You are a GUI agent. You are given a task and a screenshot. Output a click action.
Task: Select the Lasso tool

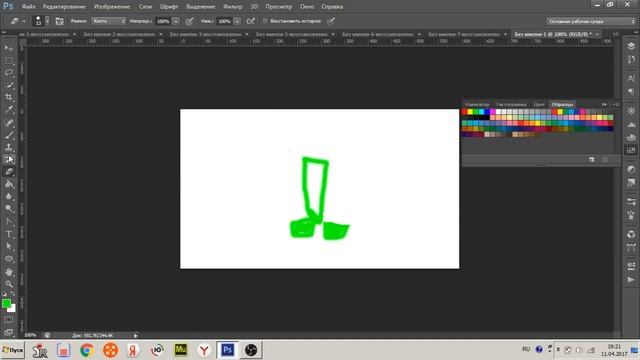9,73
